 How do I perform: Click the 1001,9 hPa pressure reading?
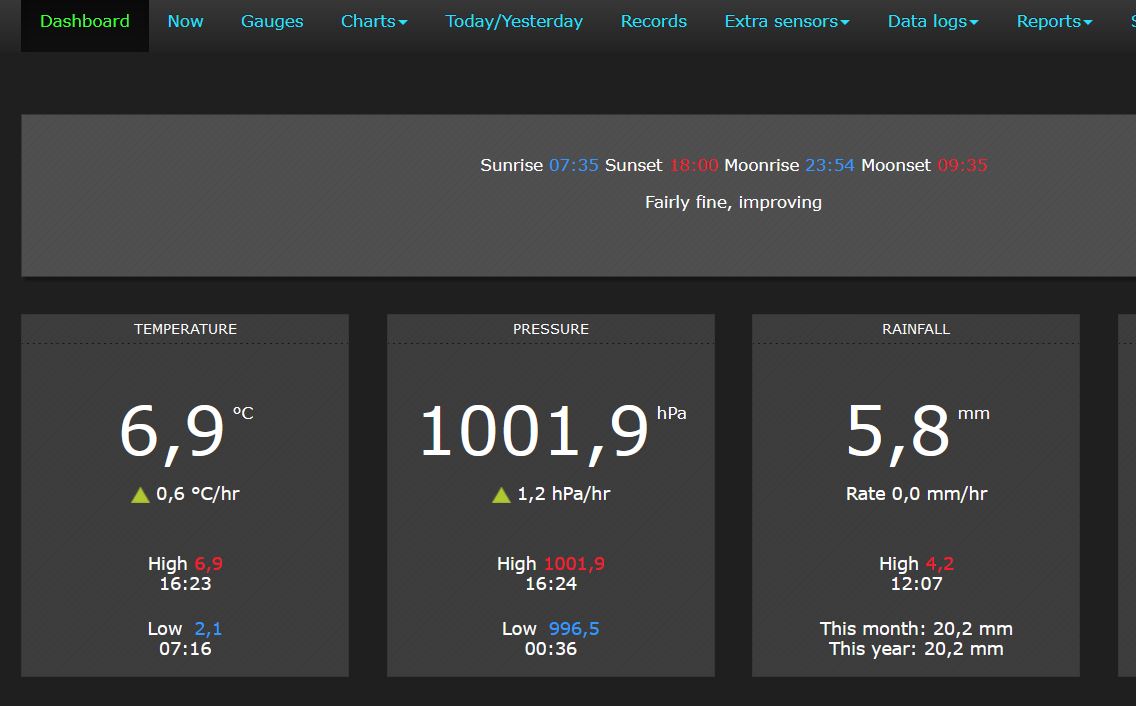(534, 432)
